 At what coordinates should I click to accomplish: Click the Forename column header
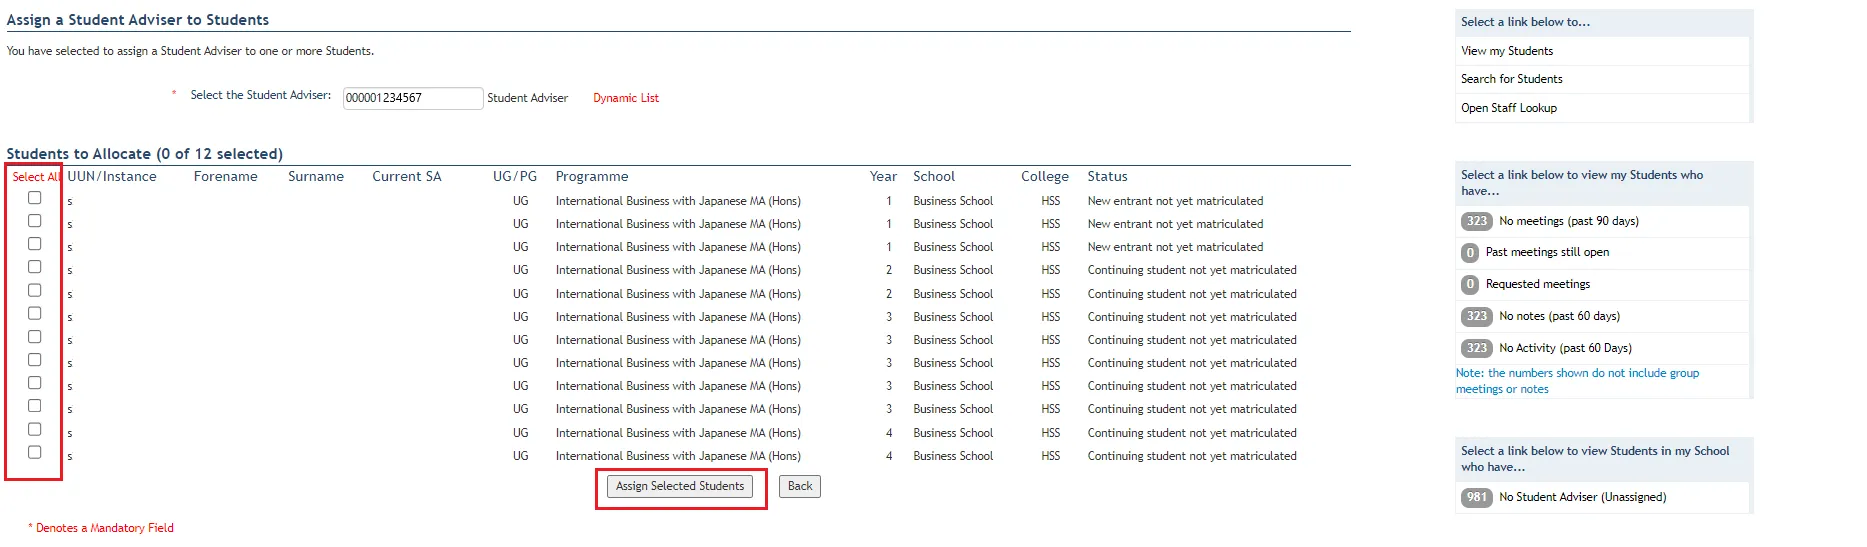pos(226,177)
